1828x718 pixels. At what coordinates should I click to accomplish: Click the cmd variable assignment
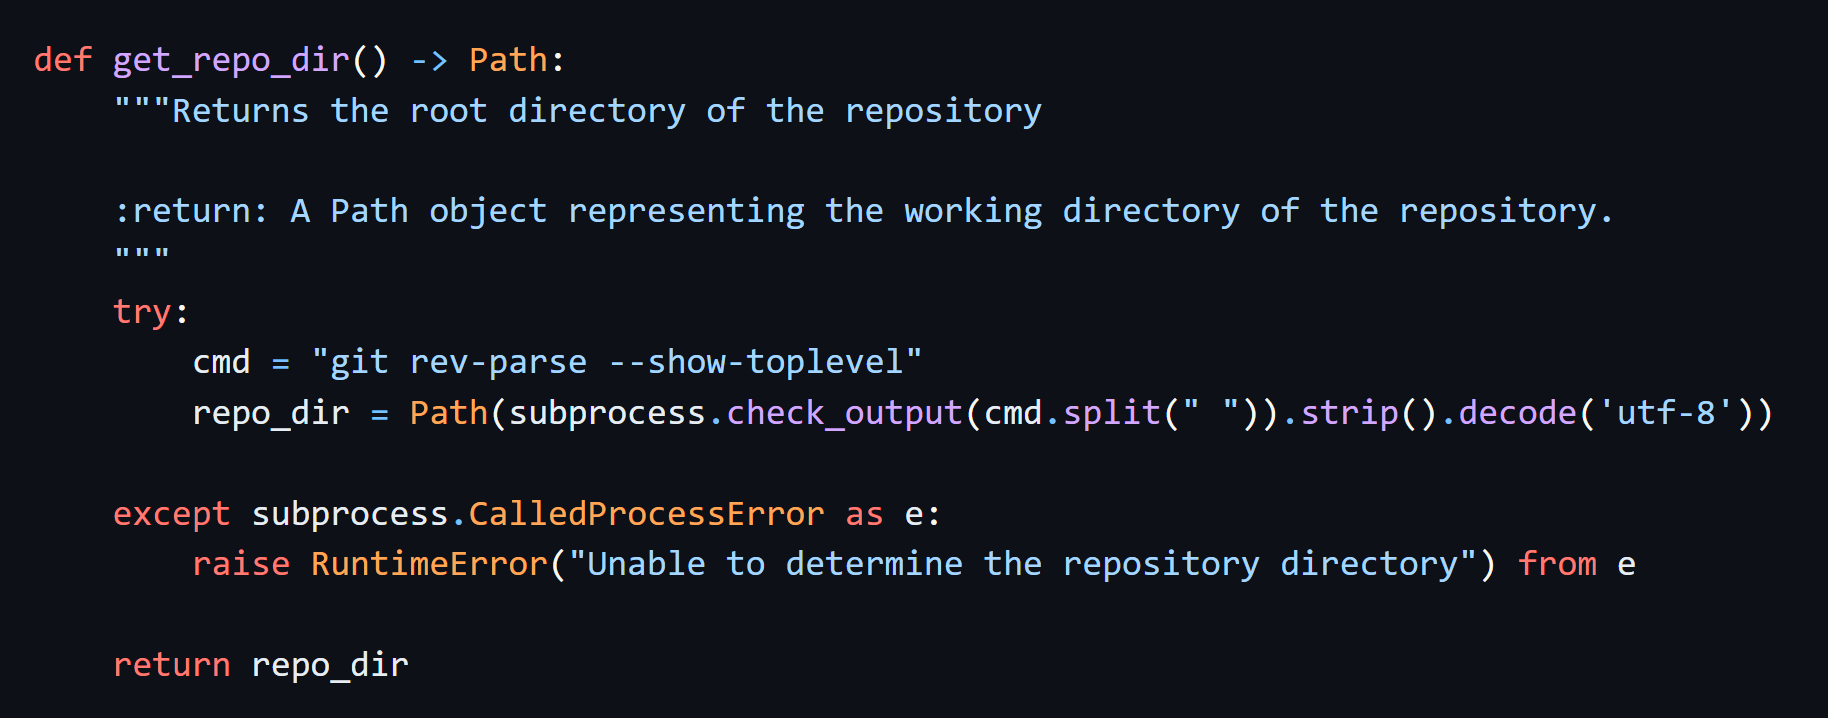click(221, 362)
